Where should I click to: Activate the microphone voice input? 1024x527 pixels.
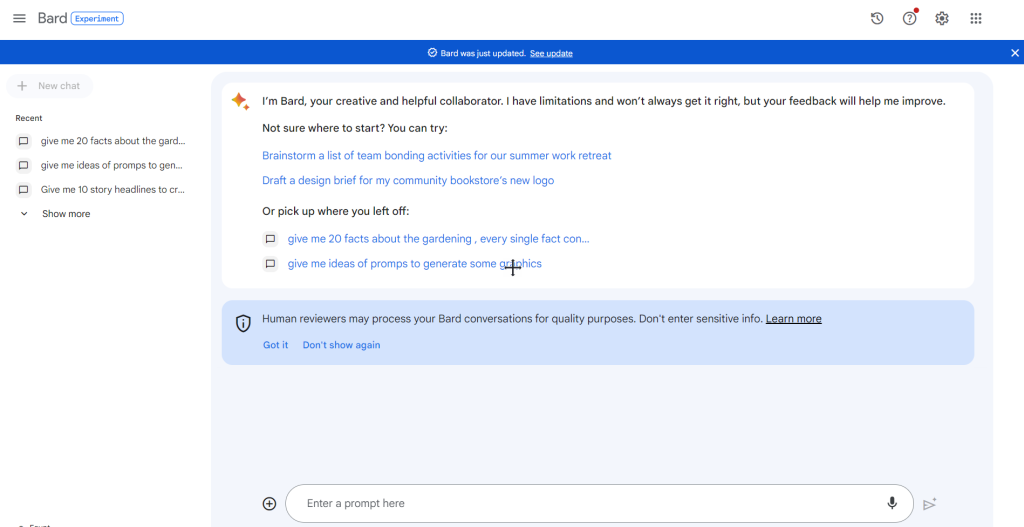[892, 503]
